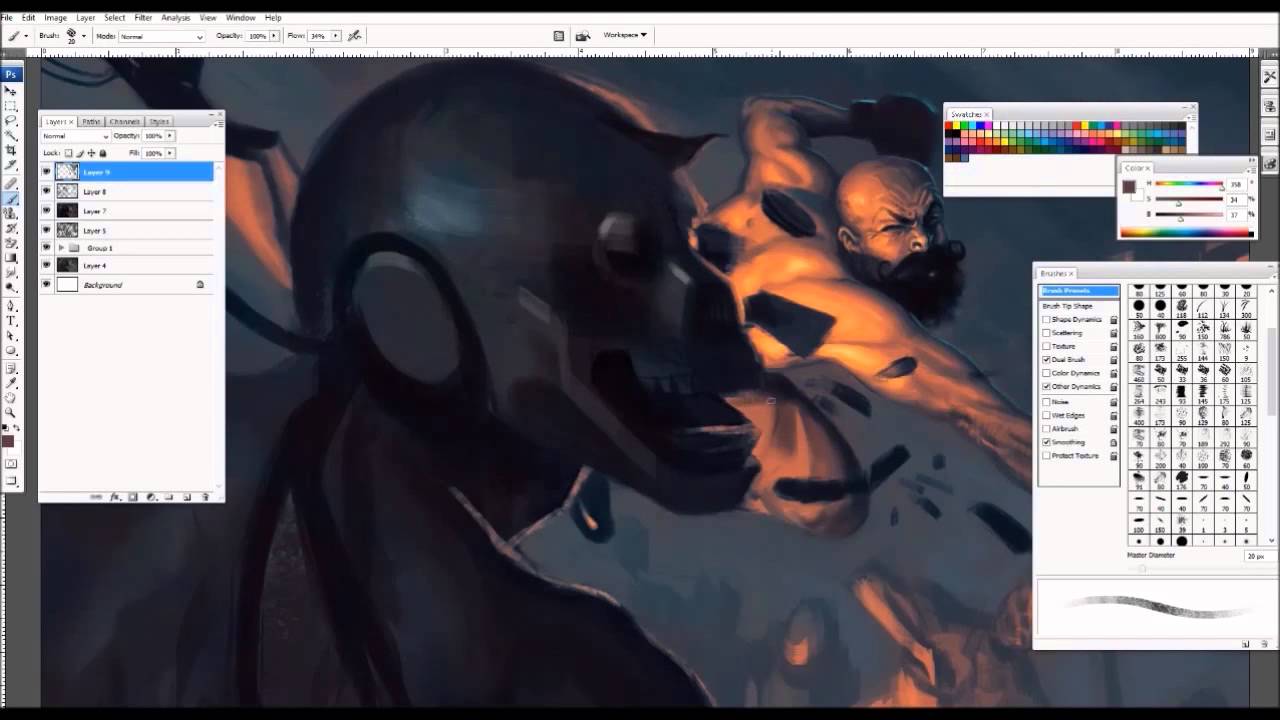Open the Analysis menu

[175, 18]
